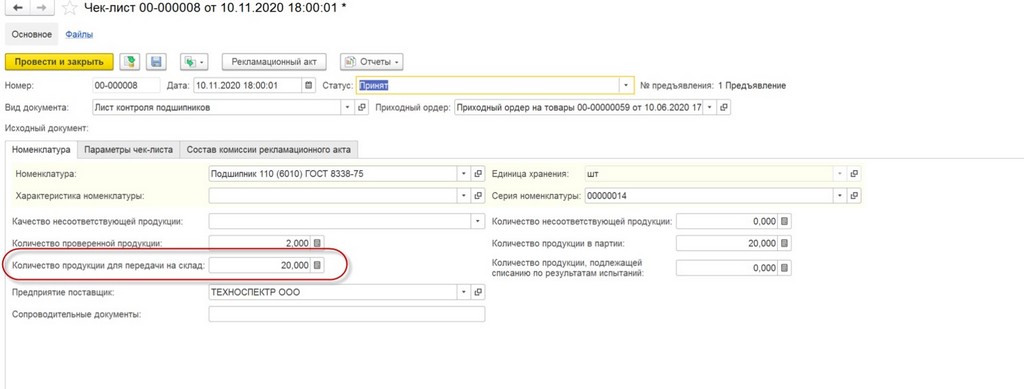Viewport: 1024px width, 389px height.
Task: Click the Рекламационный акт button
Action: [274, 61]
